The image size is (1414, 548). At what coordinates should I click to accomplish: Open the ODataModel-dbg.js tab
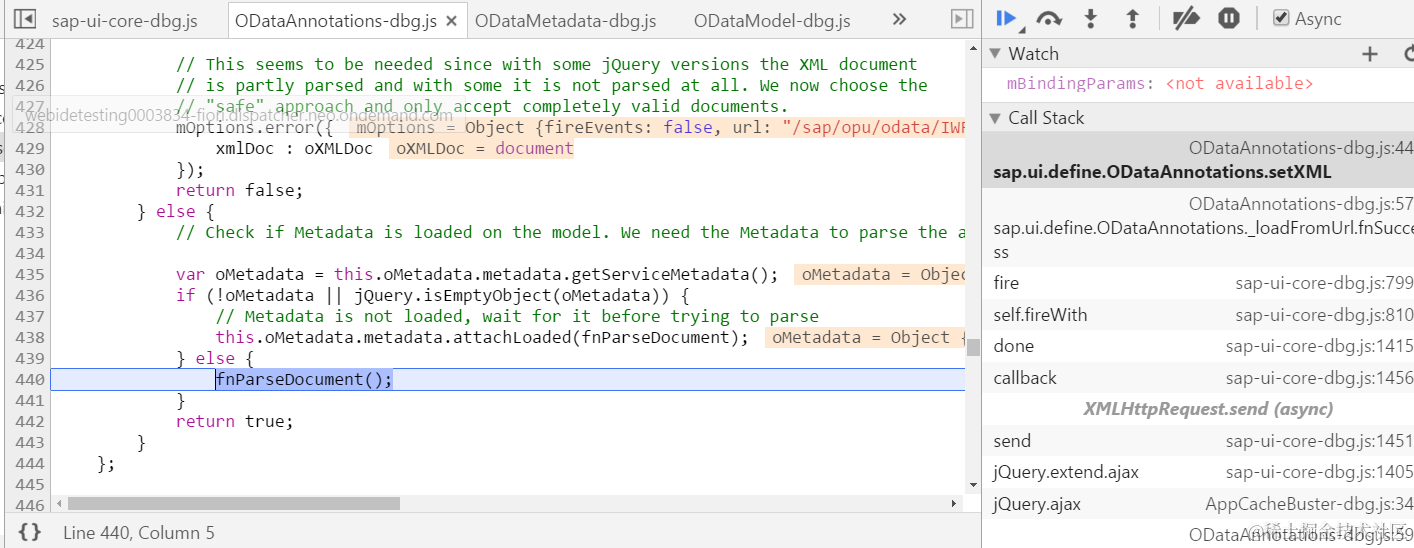772,20
